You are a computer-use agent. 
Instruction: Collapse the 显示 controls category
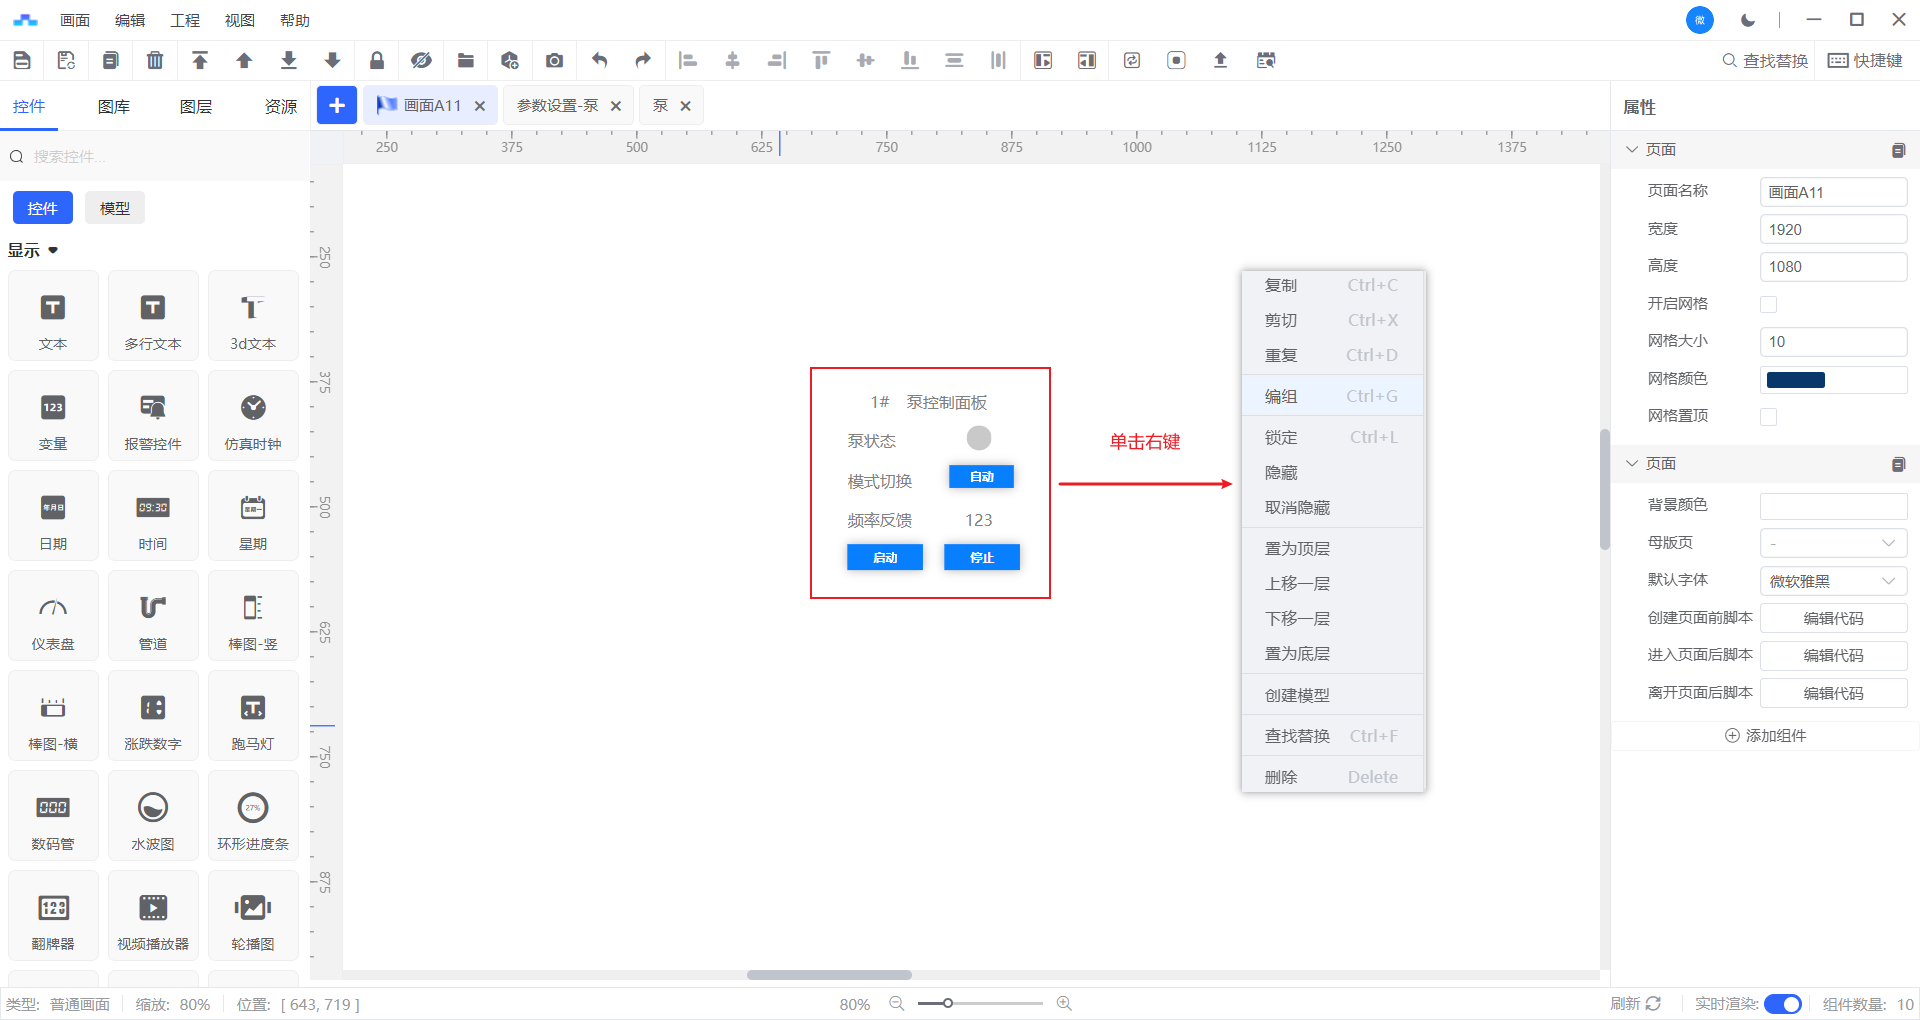[x=34, y=250]
